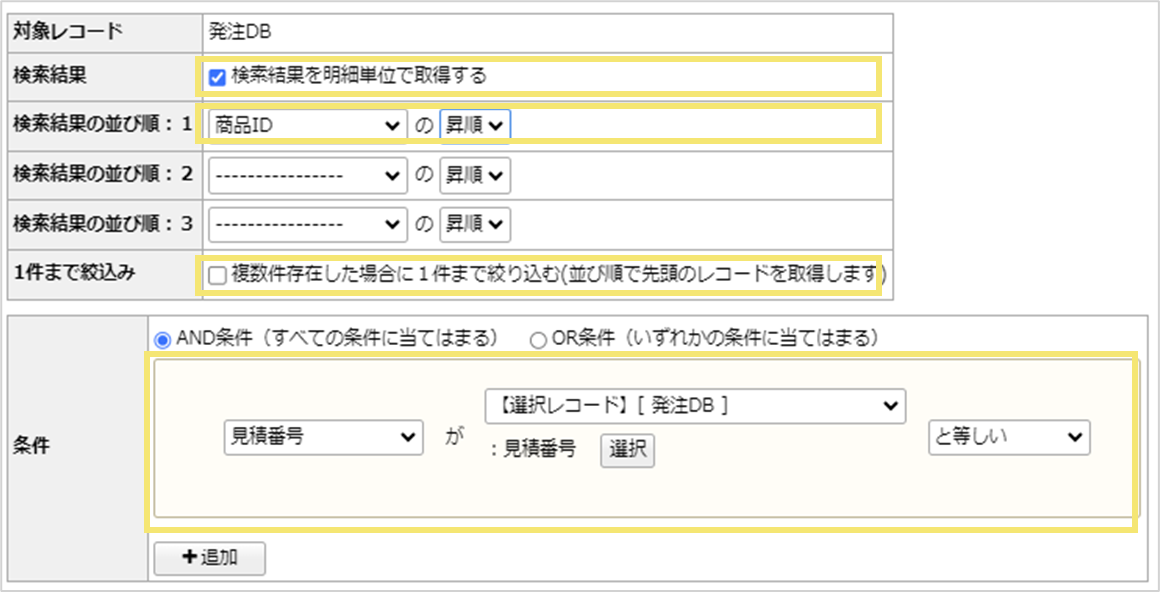Viewport: 1160px width, 592px height.
Task: Open the 昇順 dropdown for sort order 3
Action: [475, 223]
